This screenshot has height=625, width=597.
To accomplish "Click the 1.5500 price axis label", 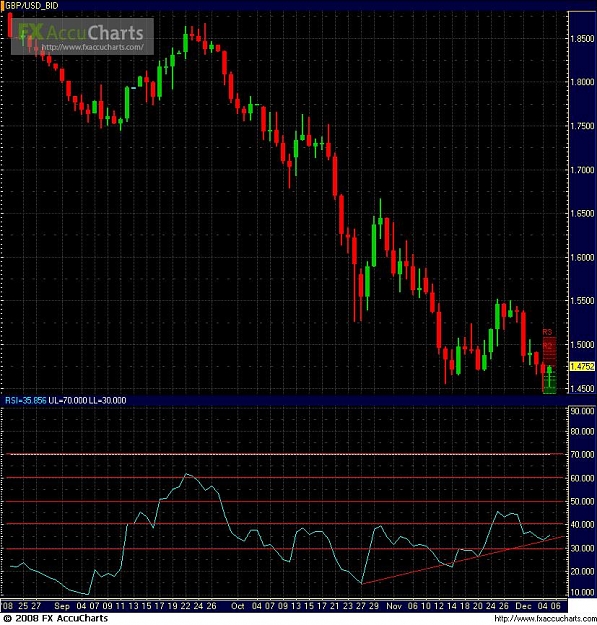I will click(x=582, y=301).
